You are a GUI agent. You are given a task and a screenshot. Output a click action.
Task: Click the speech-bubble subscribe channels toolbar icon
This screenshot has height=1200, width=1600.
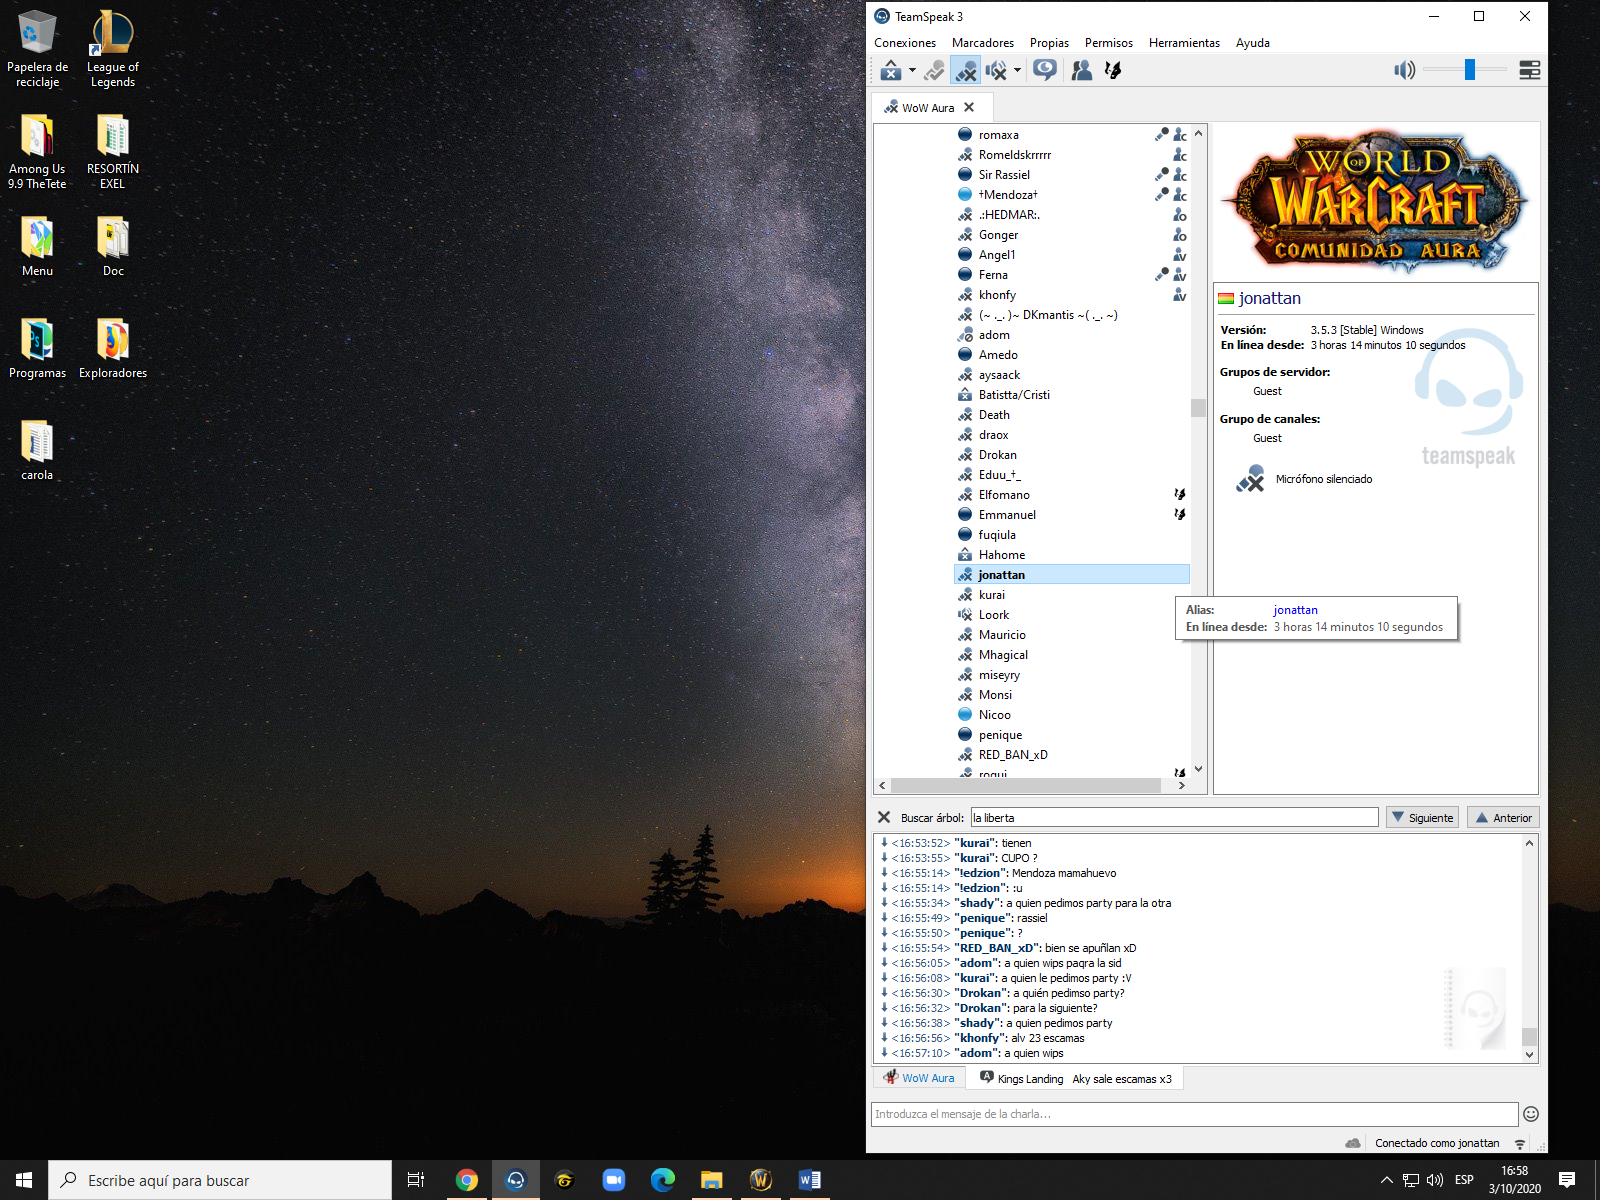pos(1045,70)
